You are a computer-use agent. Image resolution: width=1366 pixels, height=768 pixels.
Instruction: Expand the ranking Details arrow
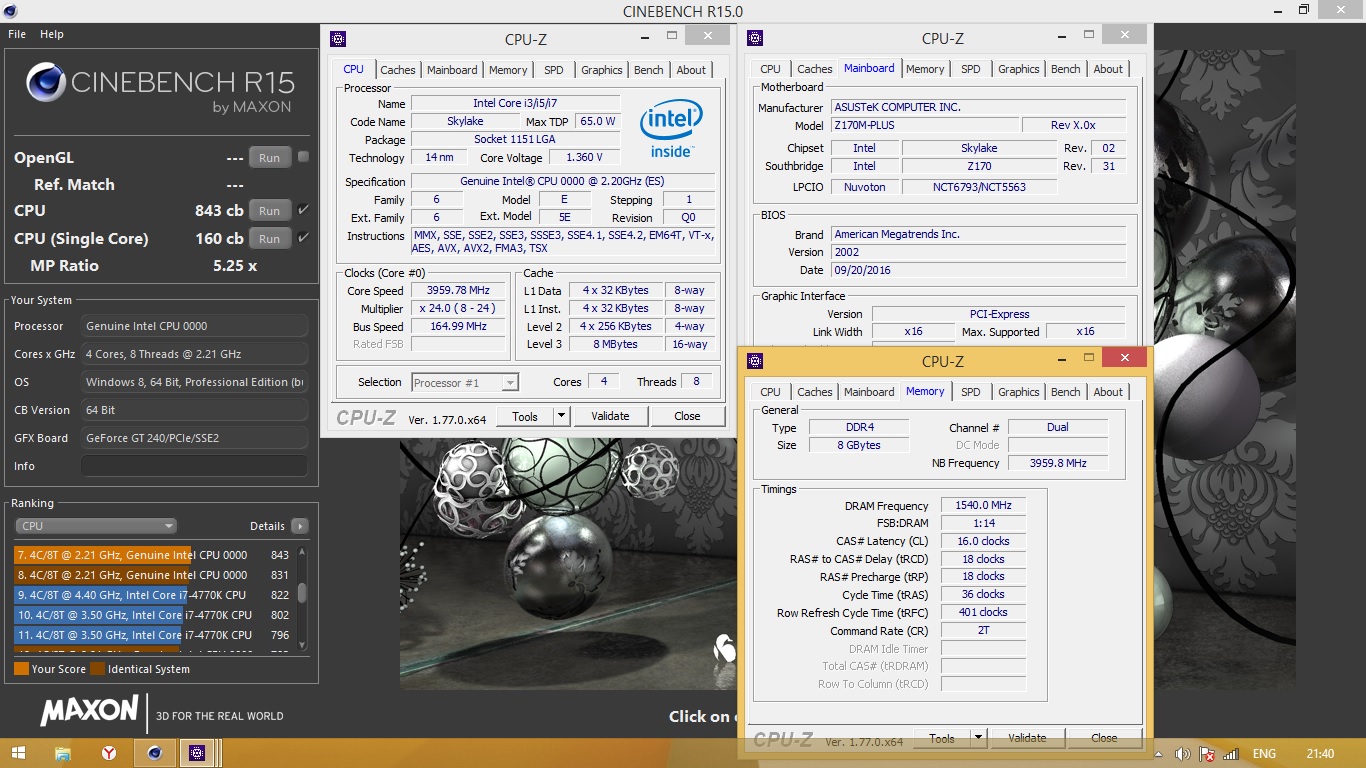pyautogui.click(x=299, y=526)
